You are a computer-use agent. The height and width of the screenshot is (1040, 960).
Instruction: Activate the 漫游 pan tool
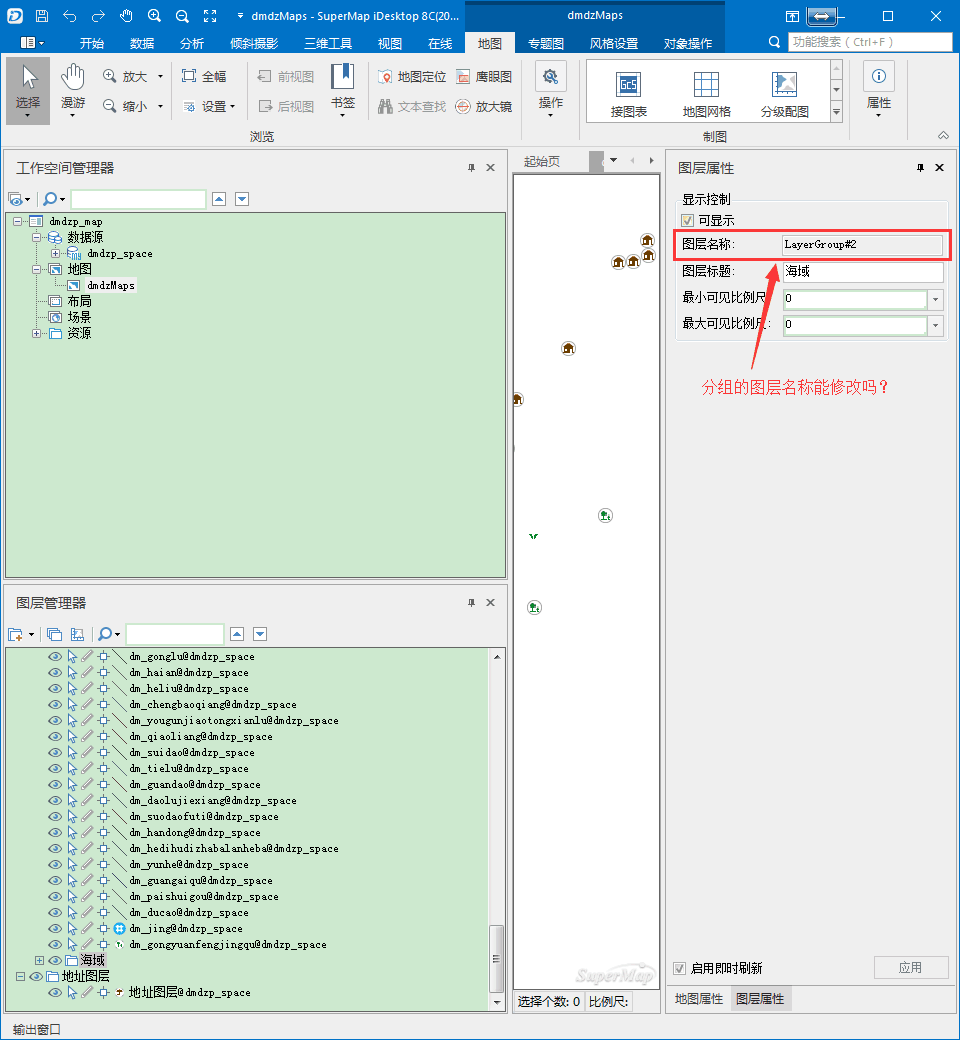pos(73,91)
